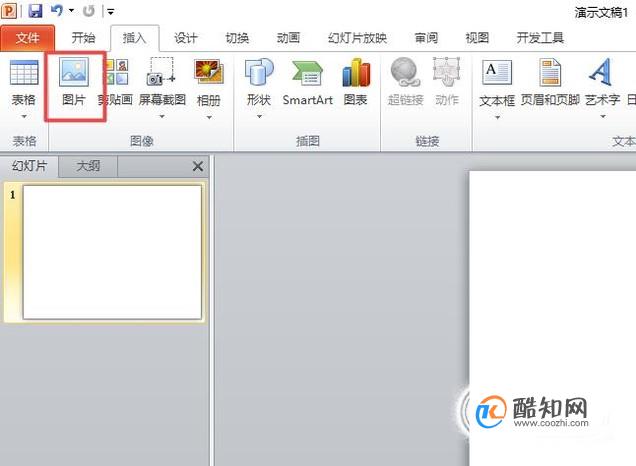This screenshot has height=466, width=636.
Task: Click the Table (表格) icon
Action: [24, 72]
